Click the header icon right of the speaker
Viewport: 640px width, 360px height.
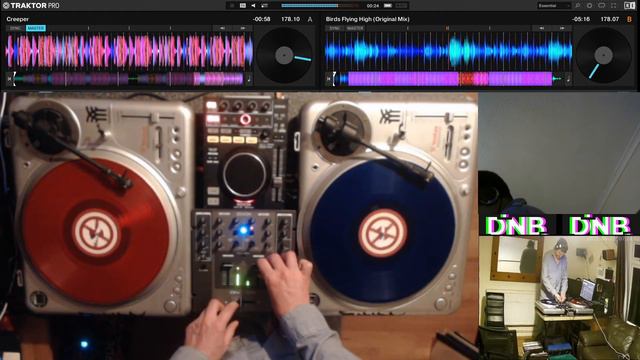pyautogui.click(x=264, y=6)
